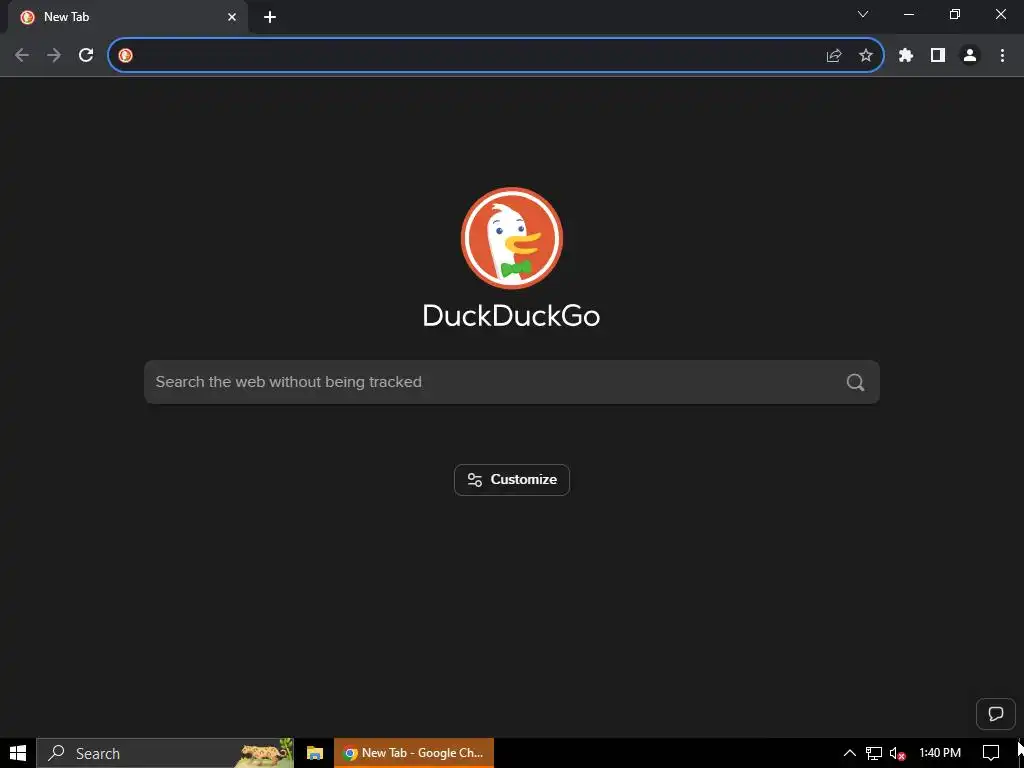The image size is (1024, 768).
Task: Open the clock showing 1:40 PM
Action: pos(940,753)
